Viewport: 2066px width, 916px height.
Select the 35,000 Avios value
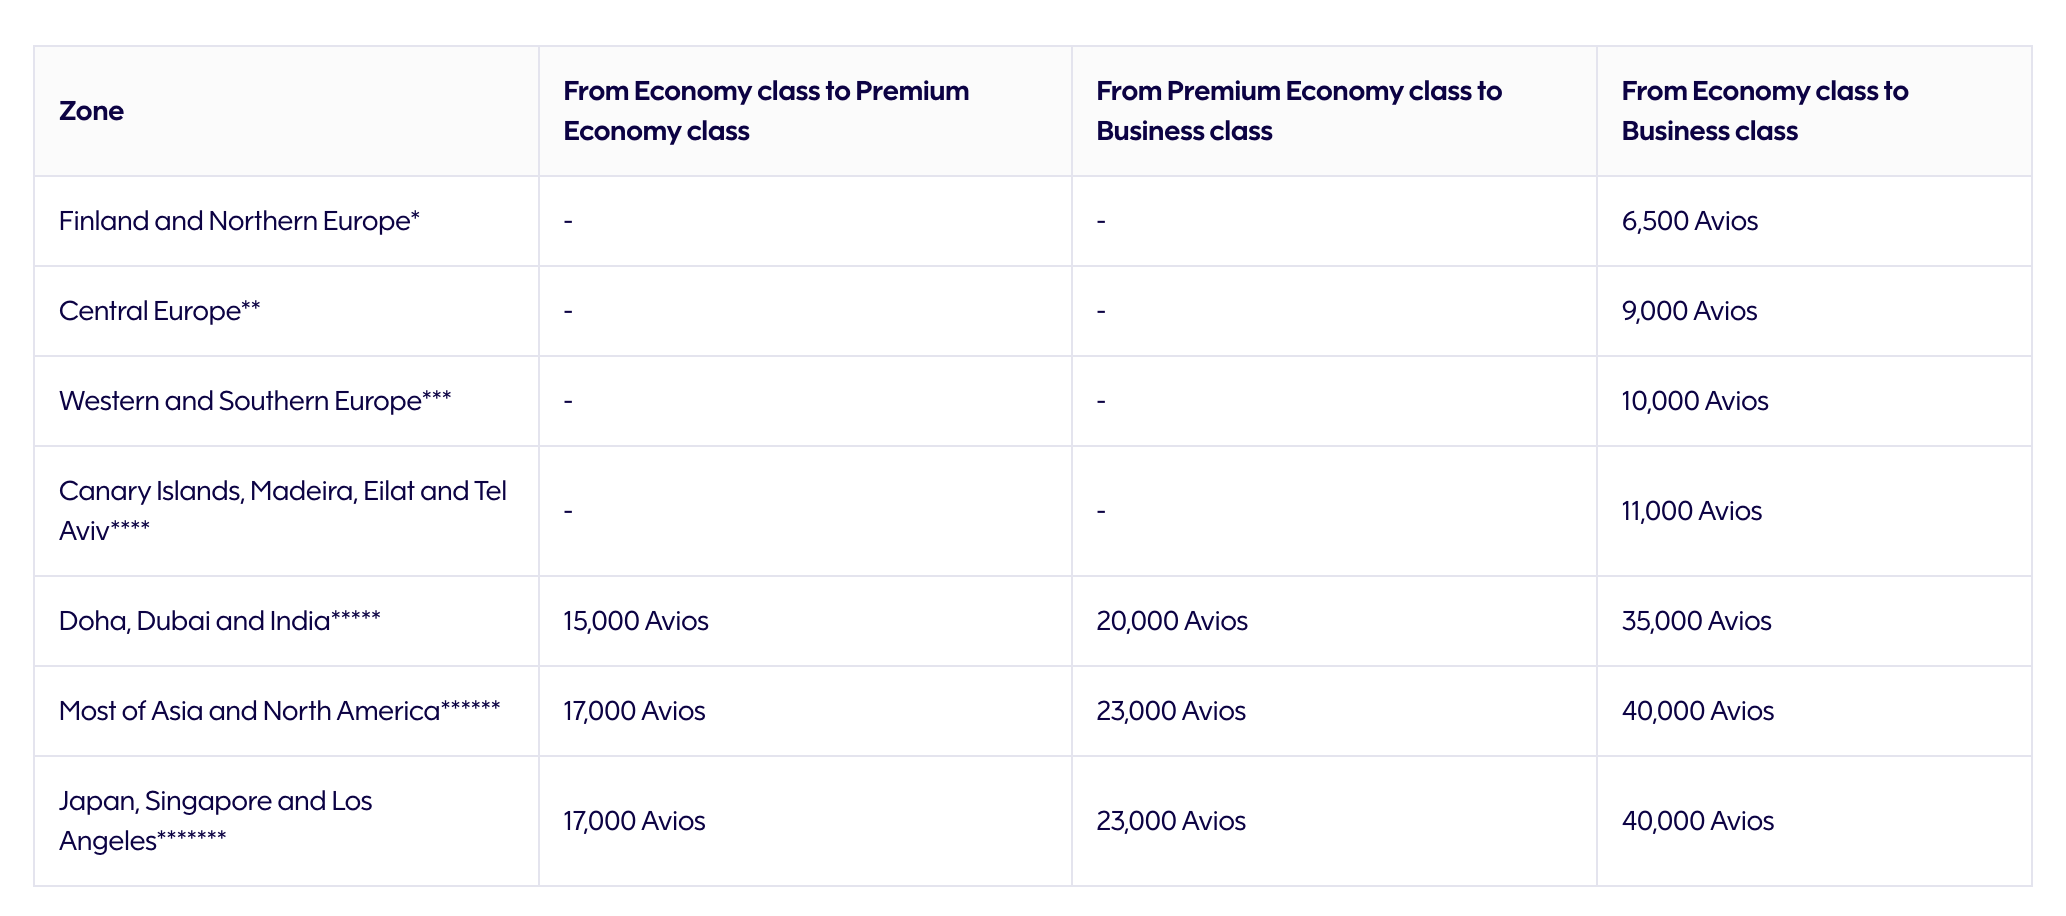1696,621
